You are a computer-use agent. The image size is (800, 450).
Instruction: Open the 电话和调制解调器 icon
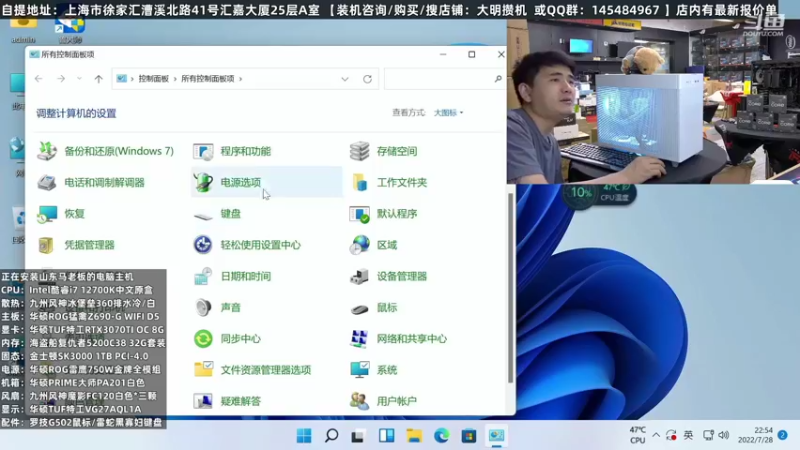[x=47, y=182]
